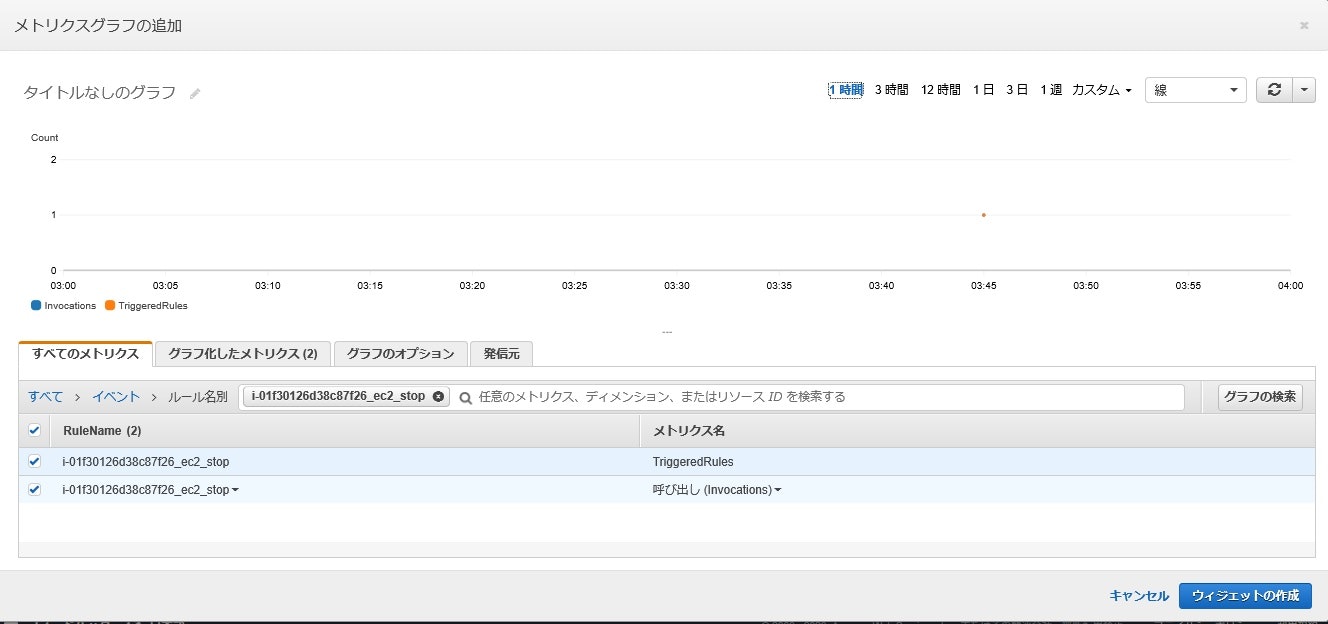Open the refresh options dropdown arrow
This screenshot has width=1328, height=624.
[1303, 90]
